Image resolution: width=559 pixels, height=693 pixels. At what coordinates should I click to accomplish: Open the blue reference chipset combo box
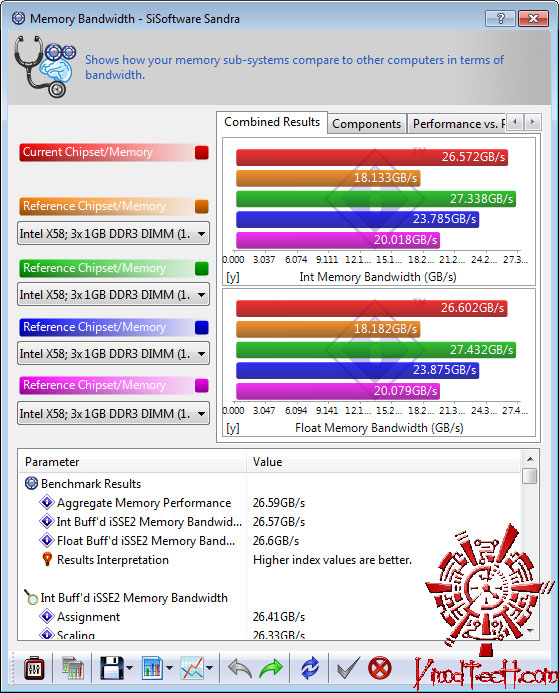113,353
